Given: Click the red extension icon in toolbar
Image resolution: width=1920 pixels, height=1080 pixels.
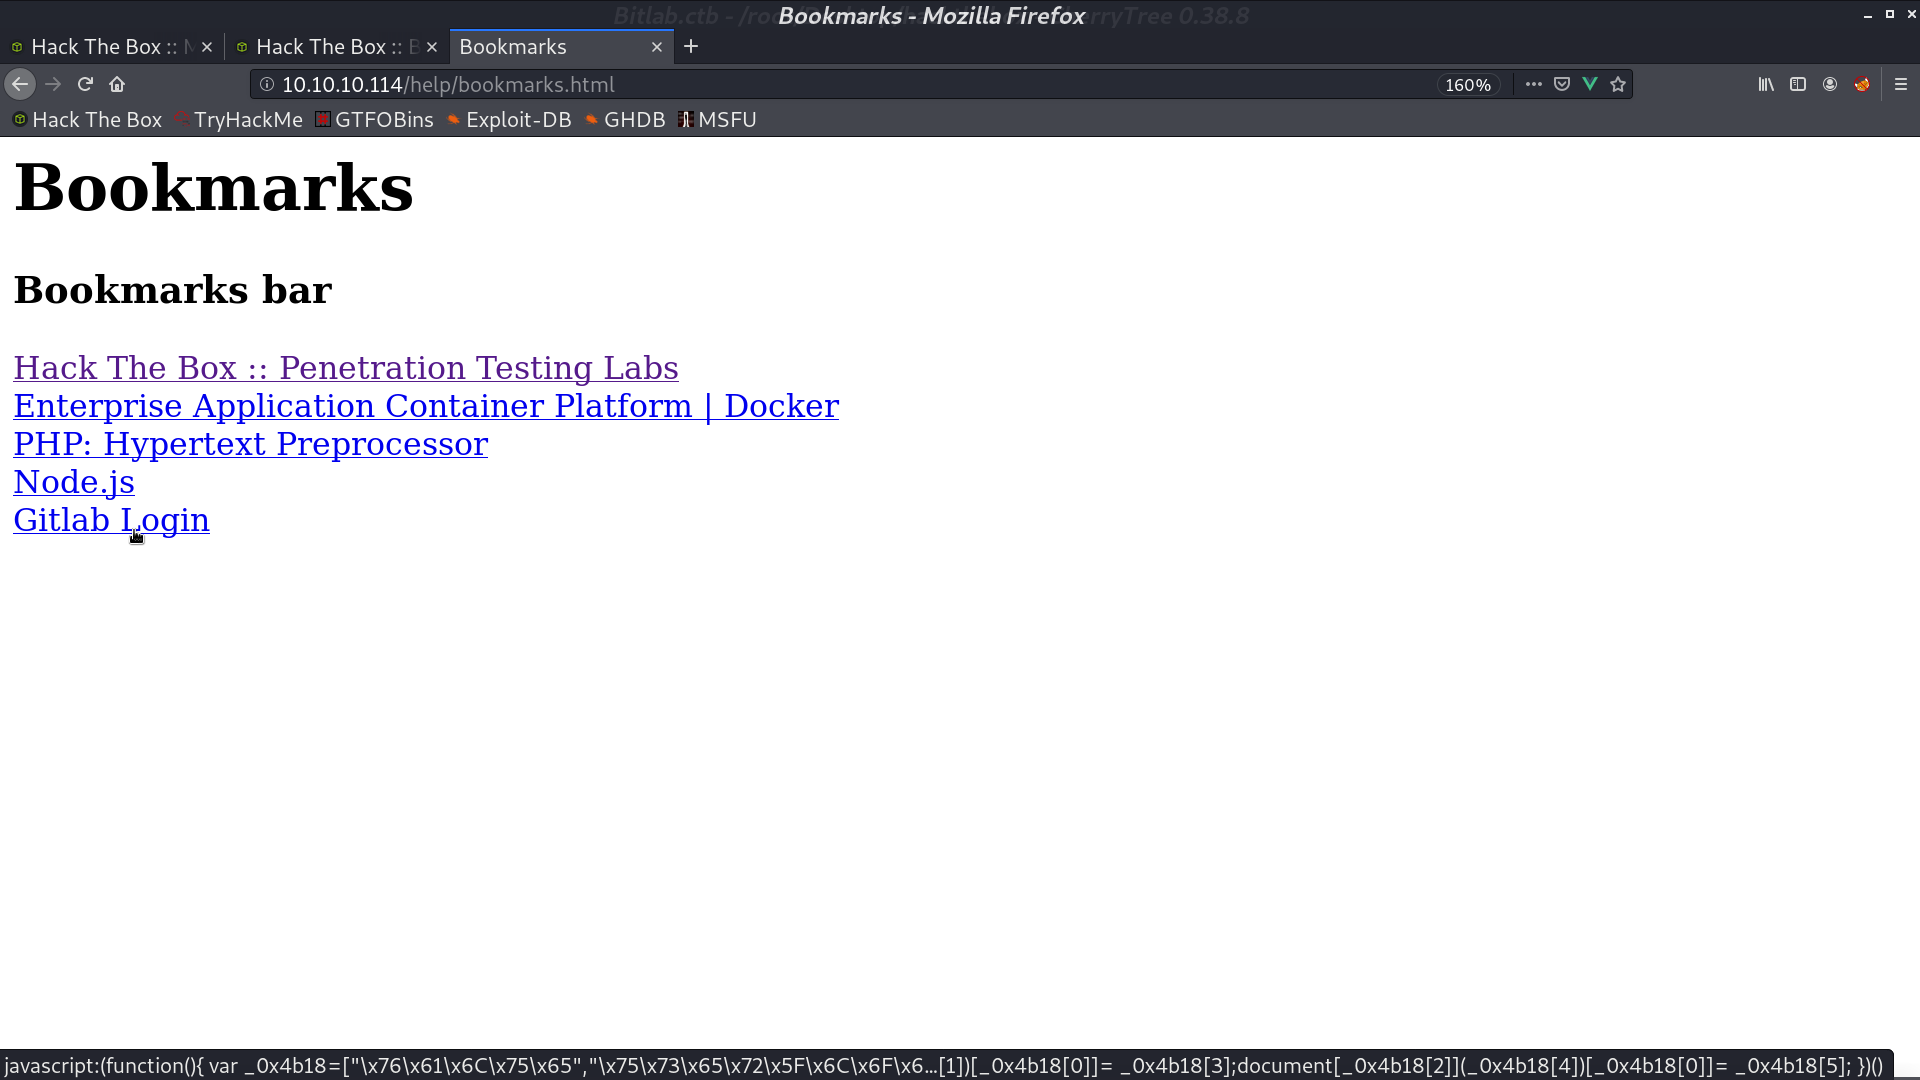Looking at the screenshot, I should (x=1862, y=85).
